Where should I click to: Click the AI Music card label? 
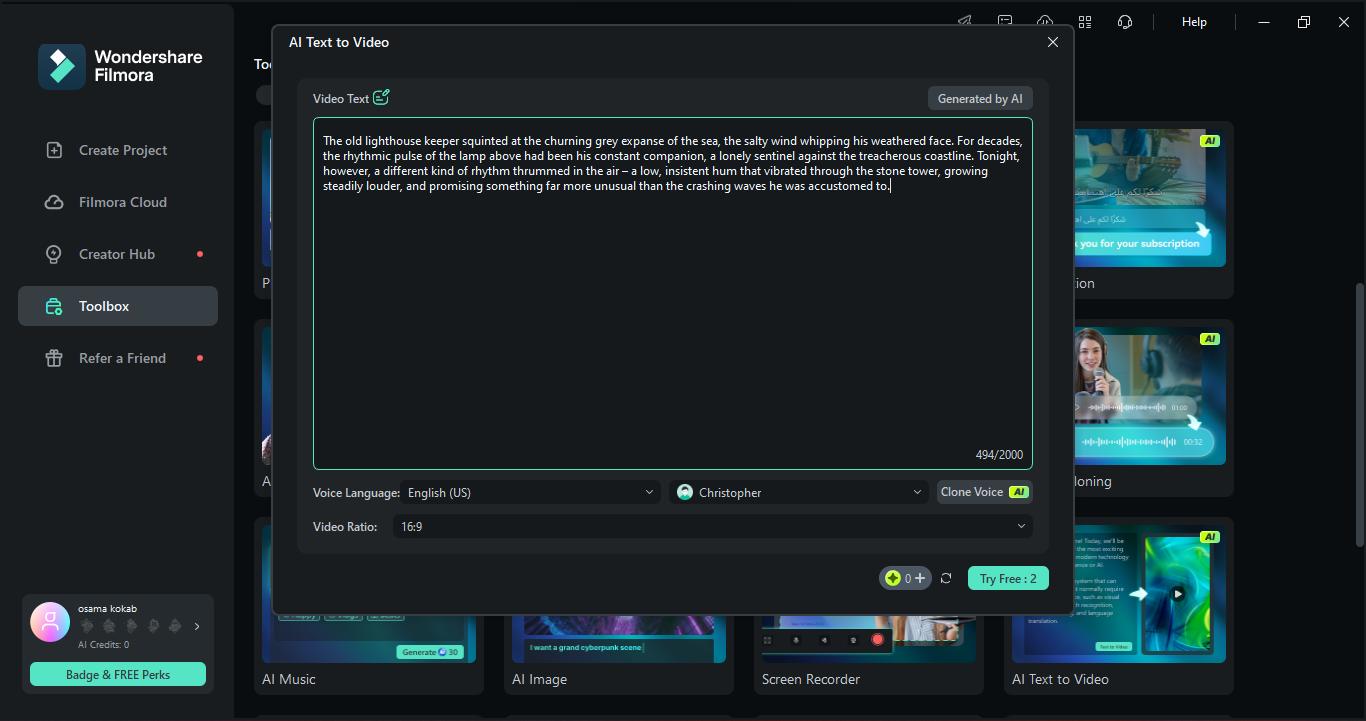point(289,679)
